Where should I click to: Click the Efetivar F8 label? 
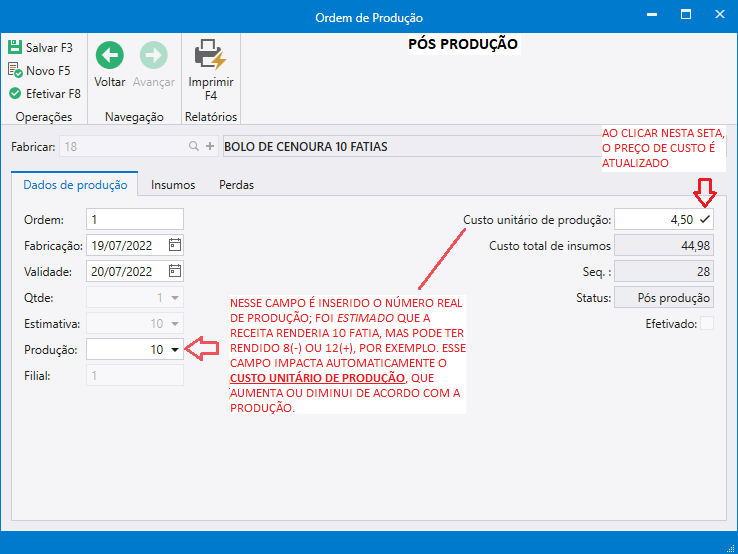53,94
